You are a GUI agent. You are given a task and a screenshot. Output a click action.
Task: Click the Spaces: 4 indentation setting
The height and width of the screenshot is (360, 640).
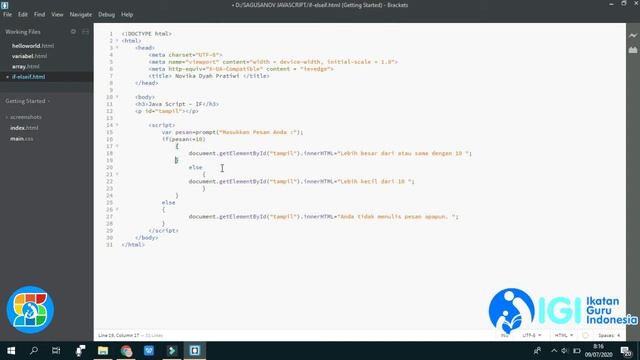point(609,335)
